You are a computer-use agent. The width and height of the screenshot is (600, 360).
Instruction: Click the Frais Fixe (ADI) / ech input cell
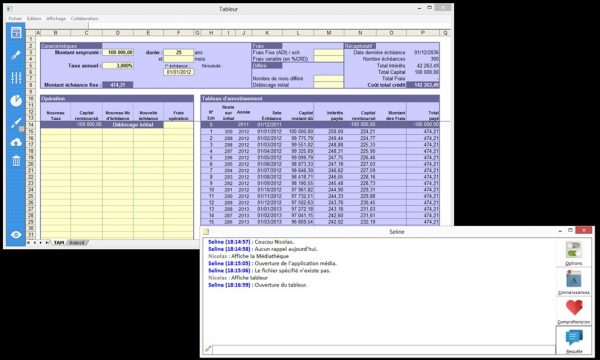(329, 52)
